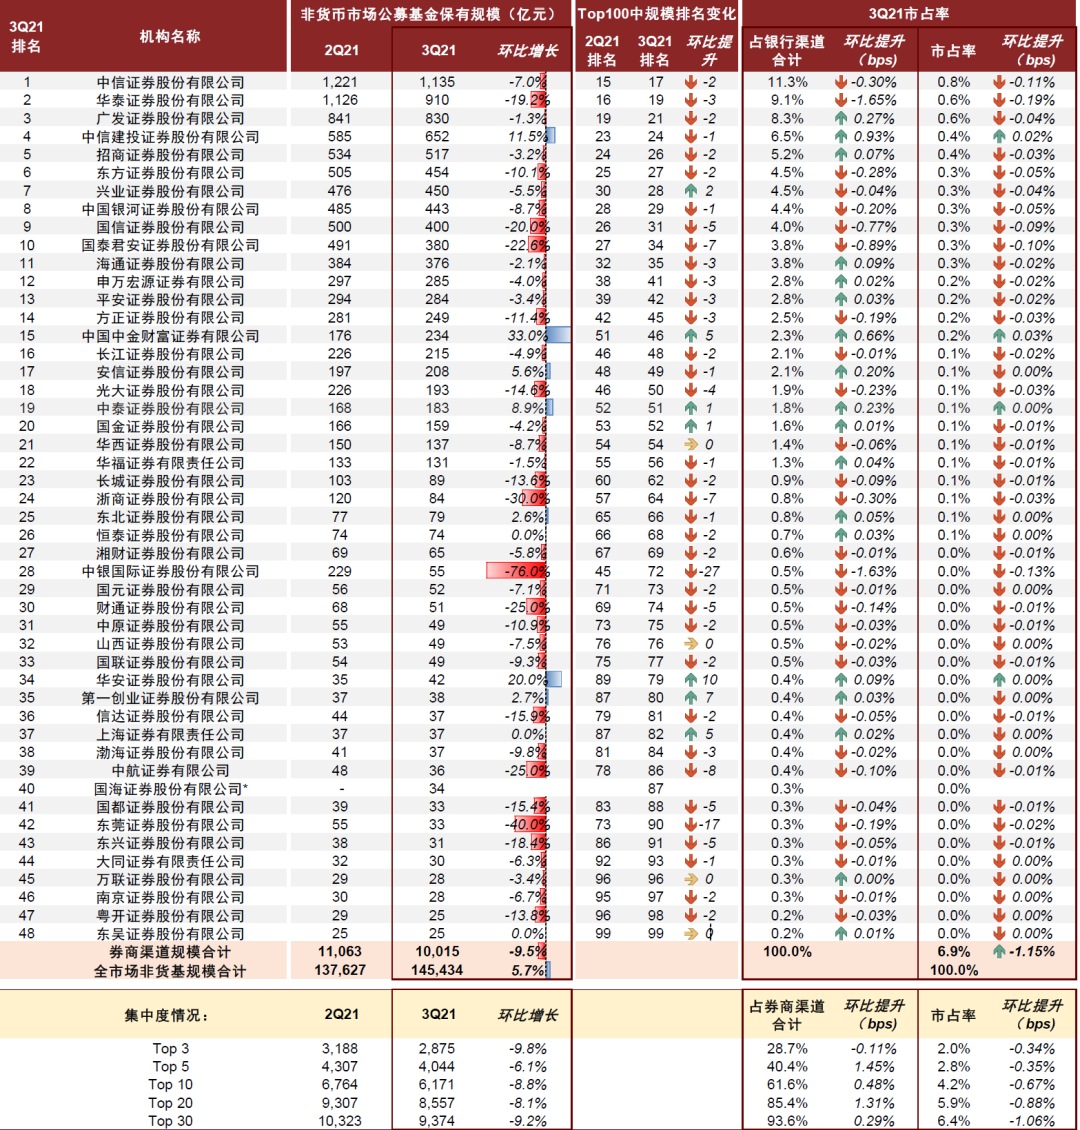Click 国海证券股份有限公司 asterisked entry
Screen dimensions: 1080x1130
click(170, 789)
